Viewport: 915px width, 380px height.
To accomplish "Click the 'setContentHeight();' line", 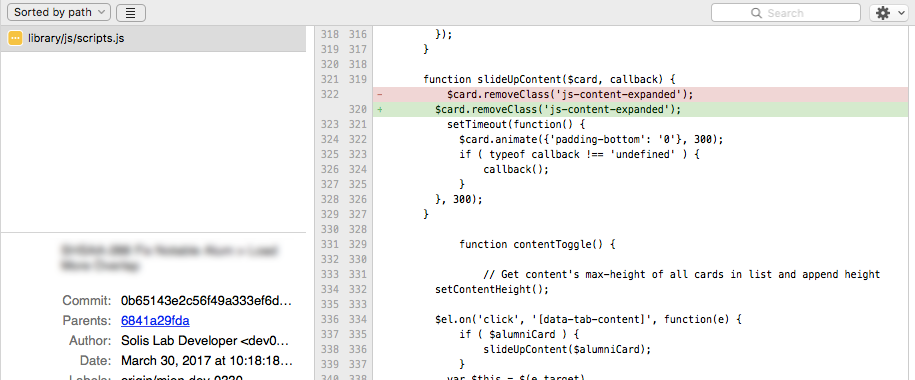I will (493, 290).
